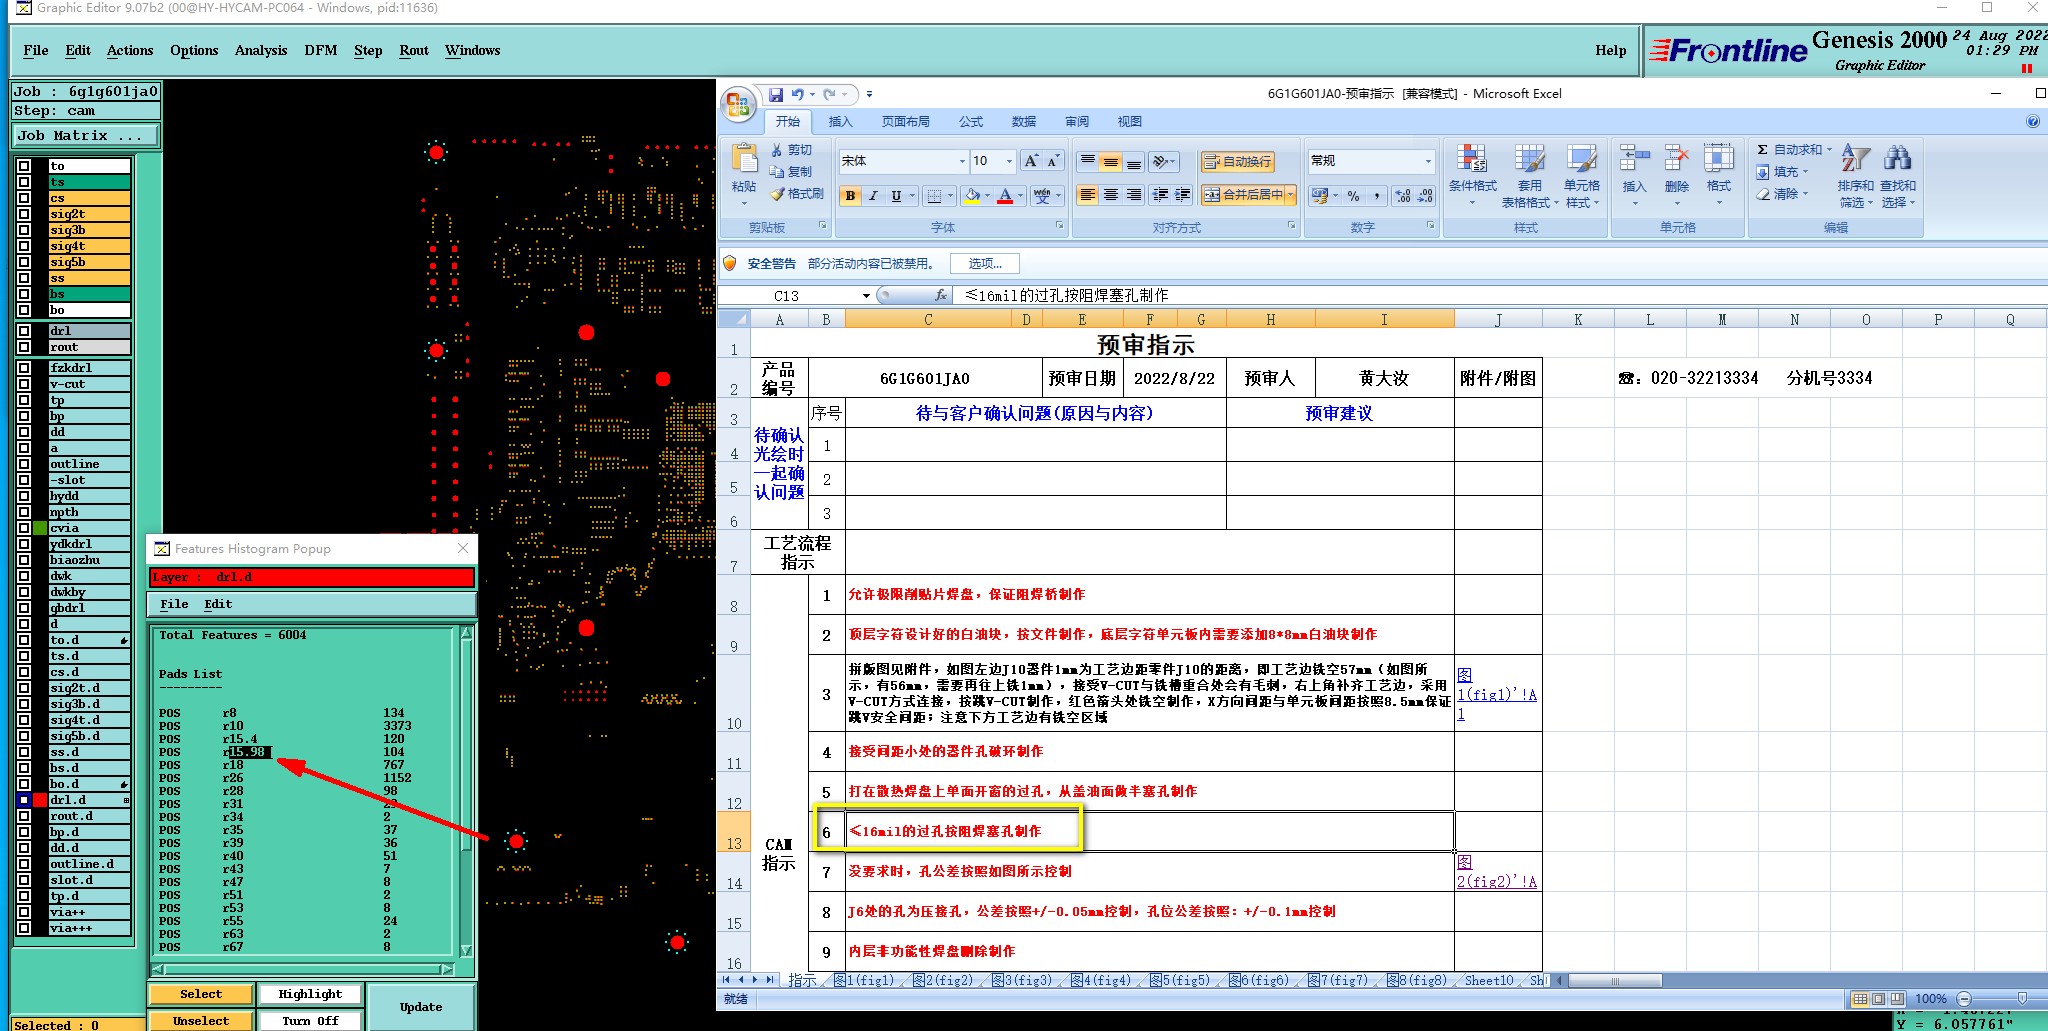The height and width of the screenshot is (1031, 2048).
Task: Undo last action in Excel quick access toolbar
Action: tap(797, 94)
